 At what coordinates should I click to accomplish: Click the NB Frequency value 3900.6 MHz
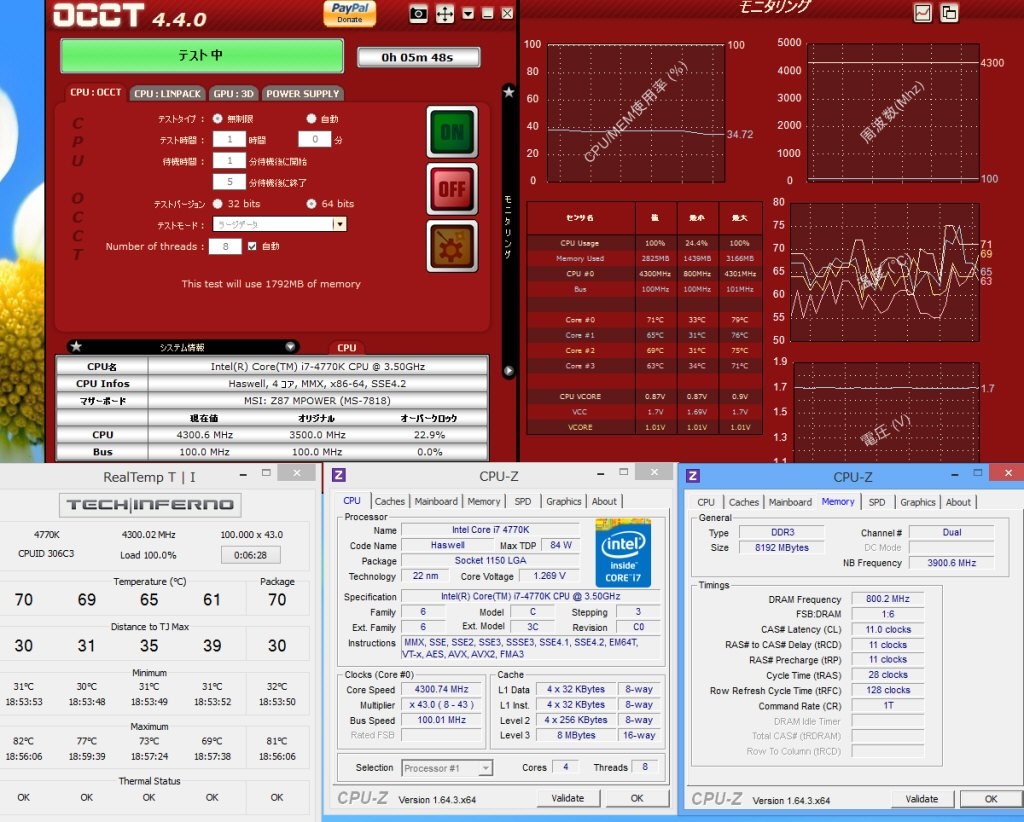coord(951,563)
